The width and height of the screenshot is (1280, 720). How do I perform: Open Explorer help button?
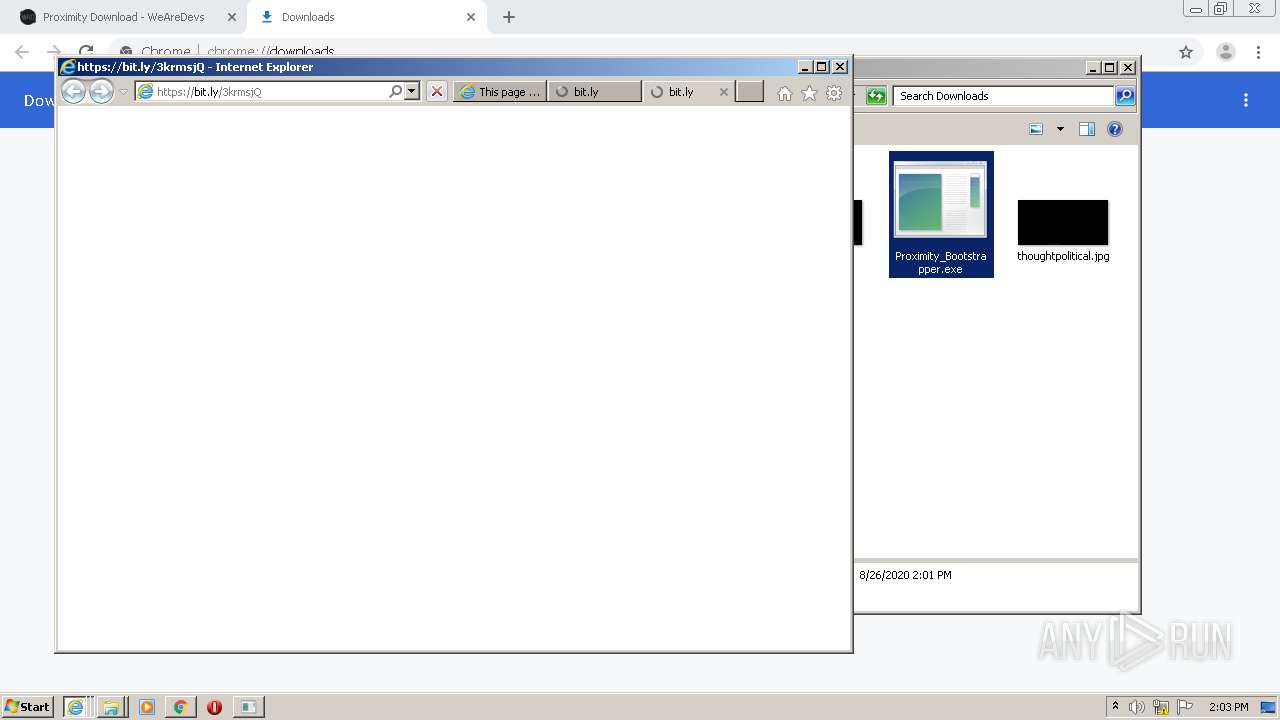pyautogui.click(x=1115, y=129)
